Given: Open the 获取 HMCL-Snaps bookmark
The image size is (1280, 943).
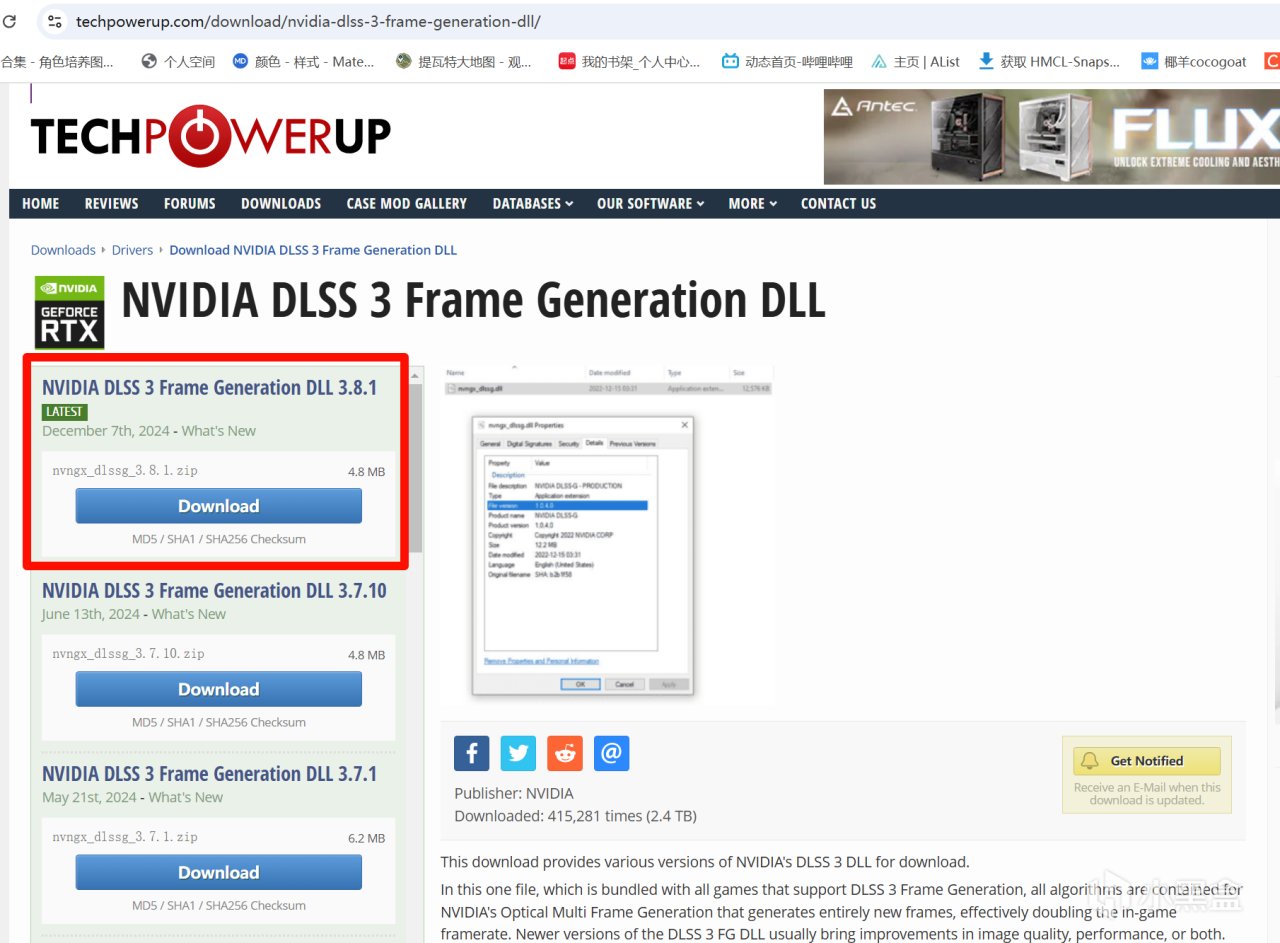Looking at the screenshot, I should [x=1049, y=61].
